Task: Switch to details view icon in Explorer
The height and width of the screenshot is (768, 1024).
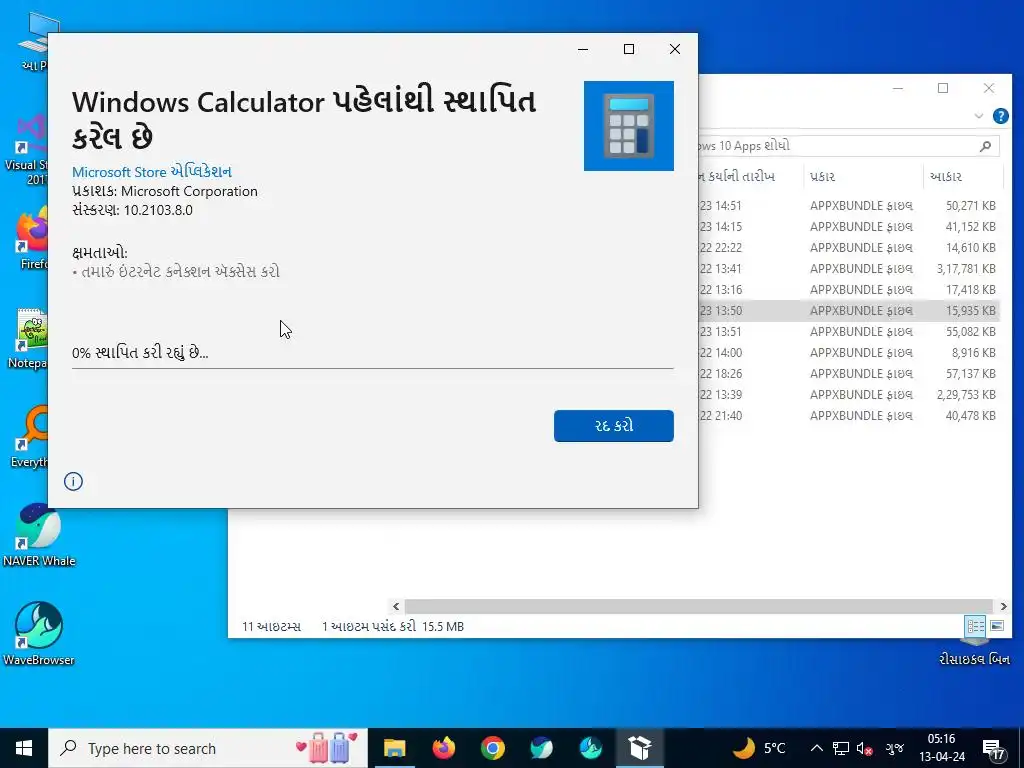Action: [976, 626]
